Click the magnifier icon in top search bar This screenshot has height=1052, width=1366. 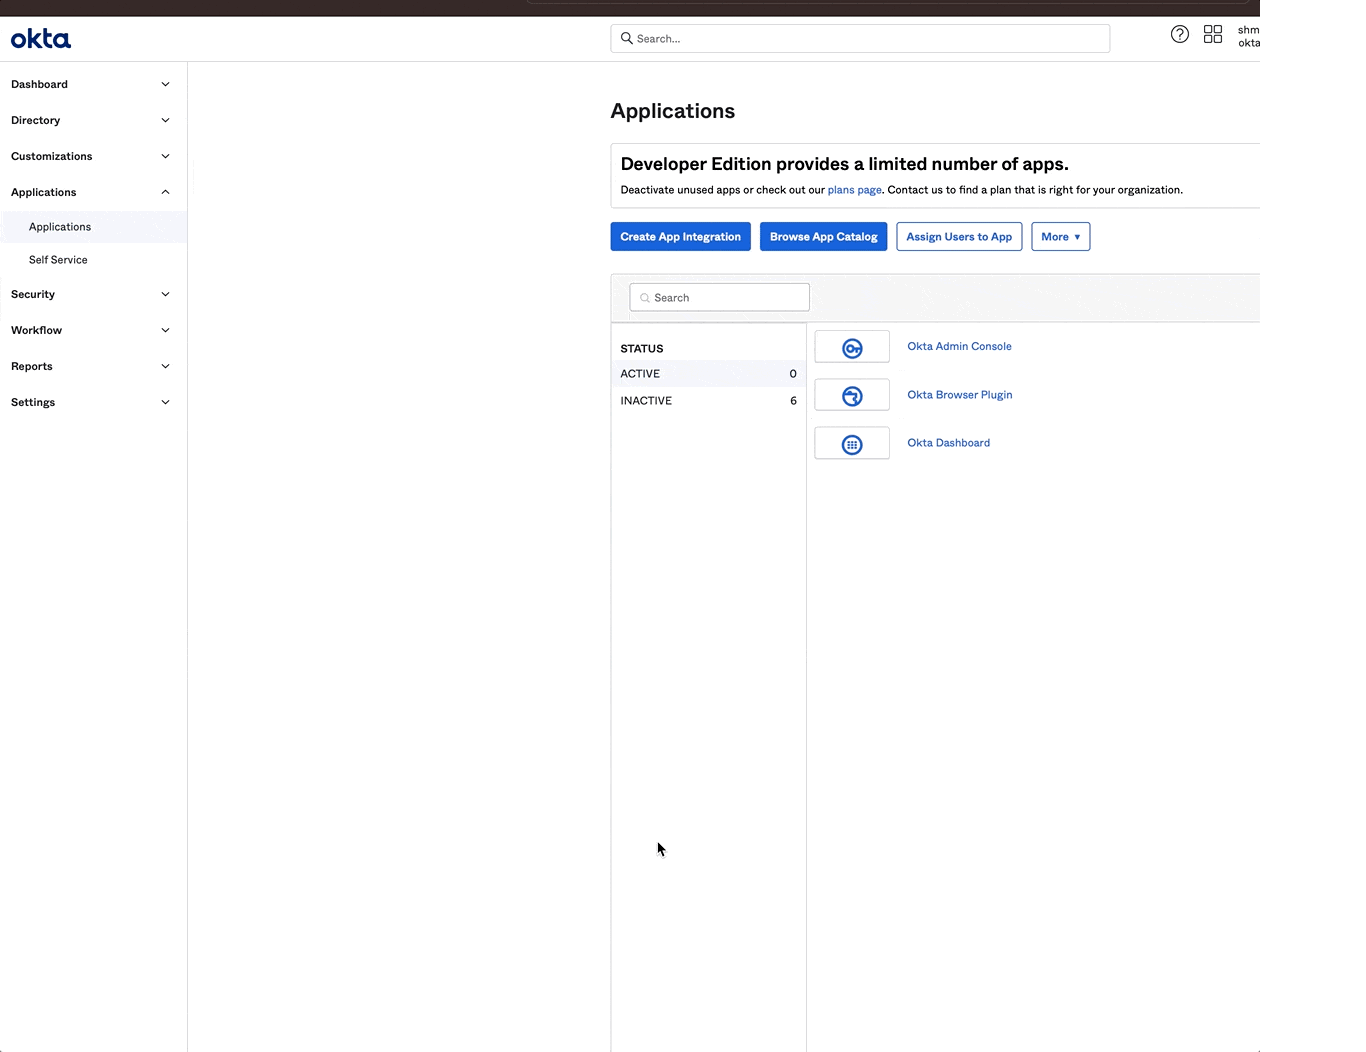coord(627,38)
